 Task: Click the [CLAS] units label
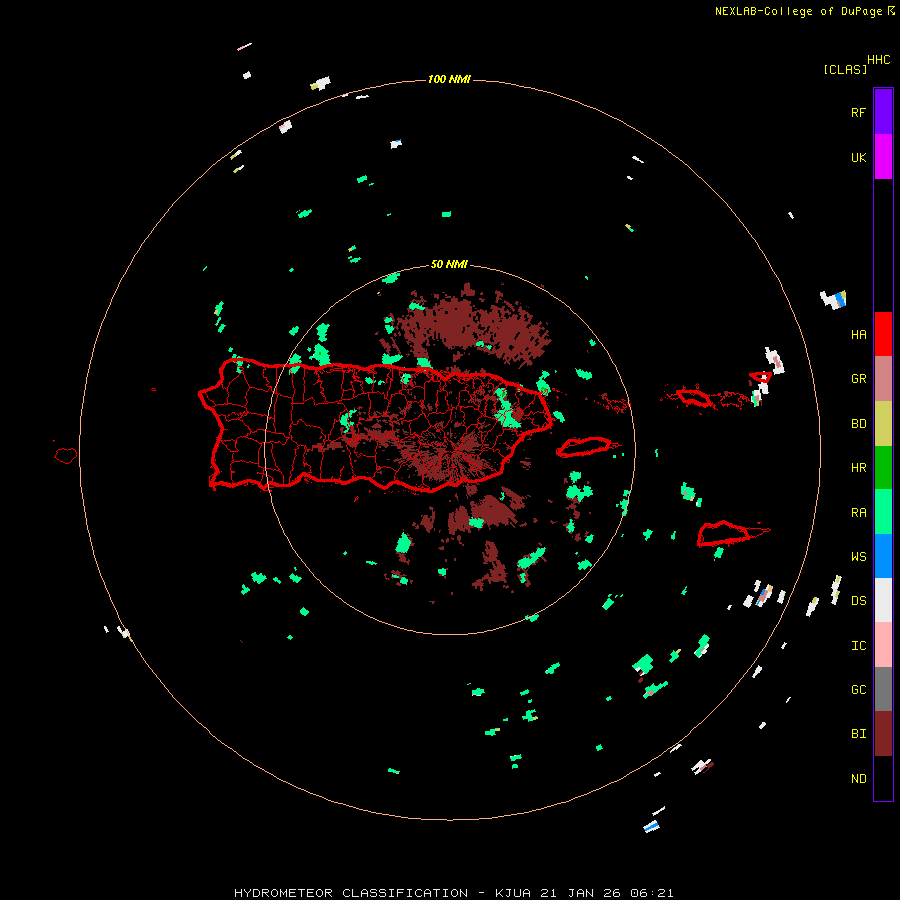pos(845,69)
